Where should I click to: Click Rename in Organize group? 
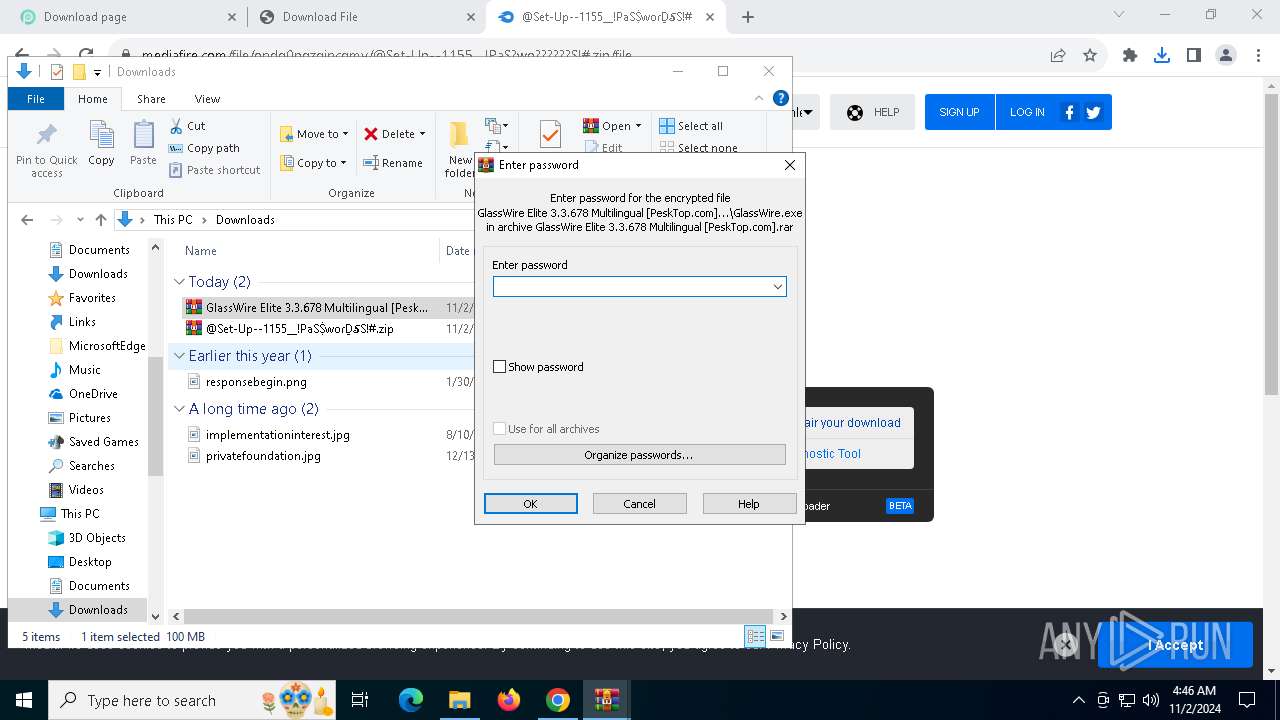tap(393, 163)
